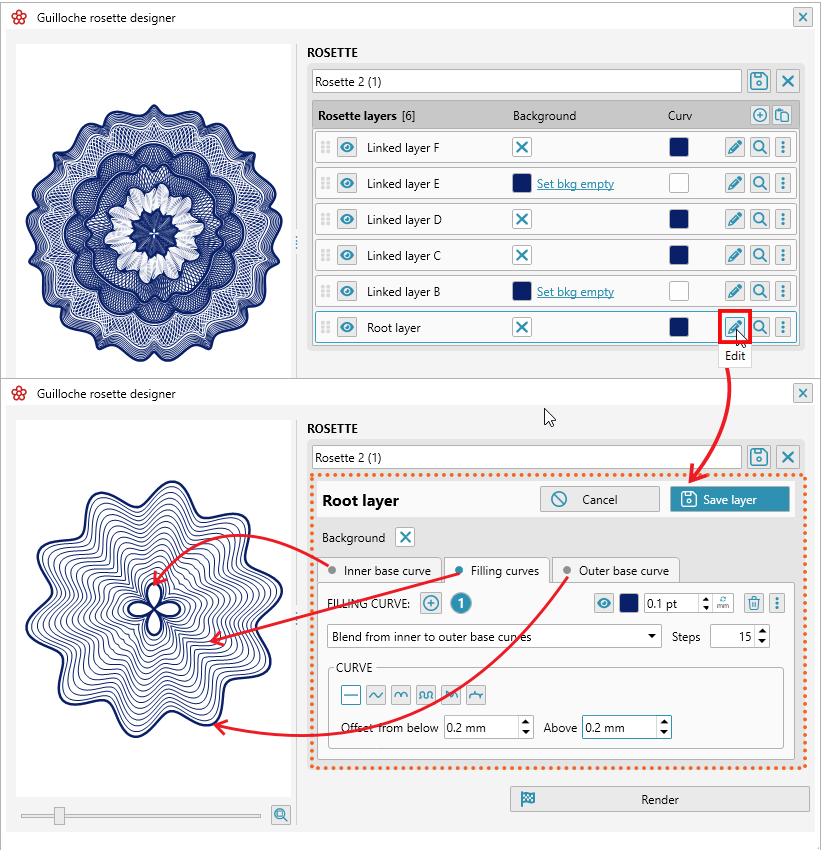
Task: Toggle the filling curve visibility eye
Action: click(x=605, y=603)
